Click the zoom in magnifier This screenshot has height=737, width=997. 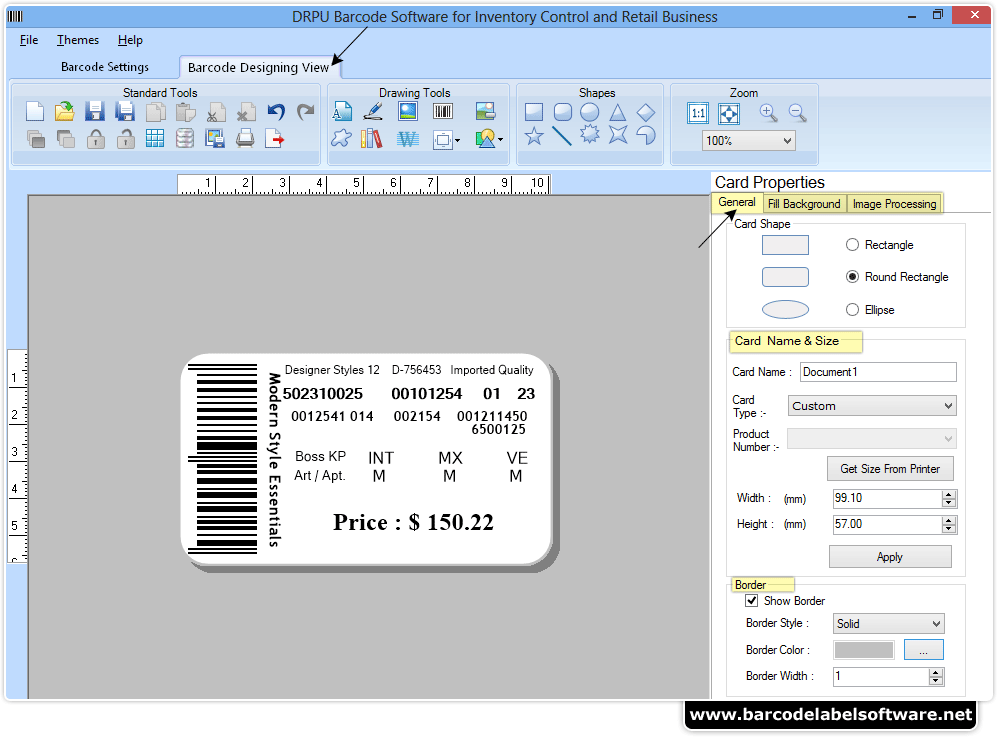click(769, 113)
